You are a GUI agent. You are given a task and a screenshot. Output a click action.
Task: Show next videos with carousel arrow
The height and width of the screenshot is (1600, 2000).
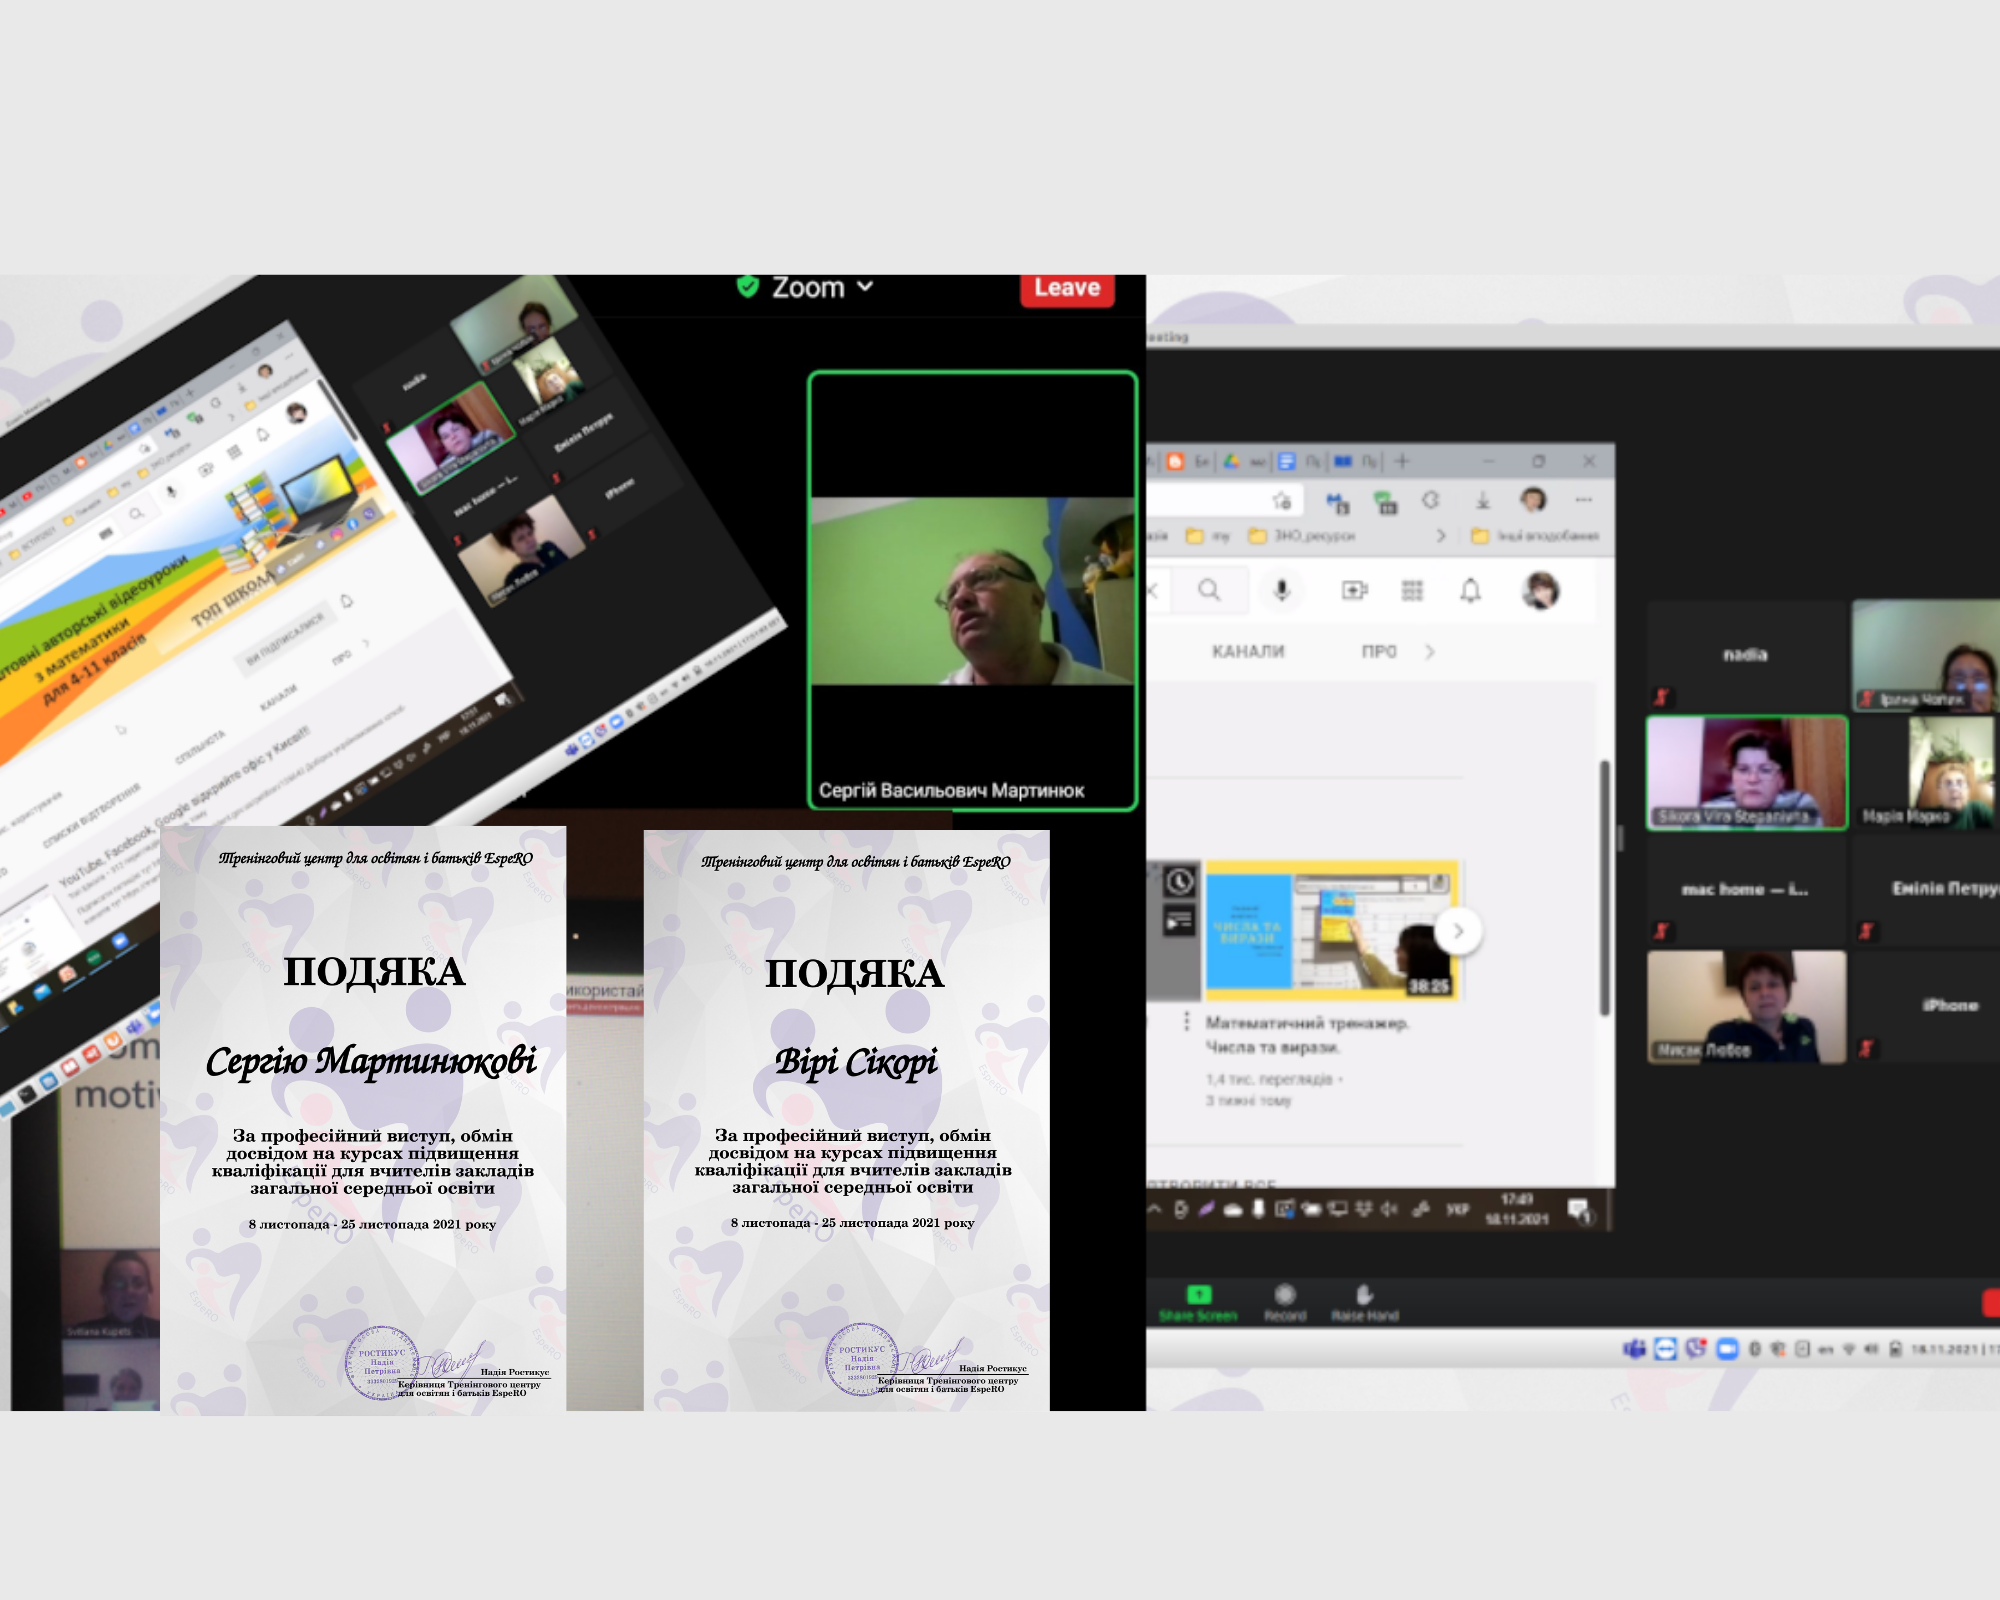1458,931
